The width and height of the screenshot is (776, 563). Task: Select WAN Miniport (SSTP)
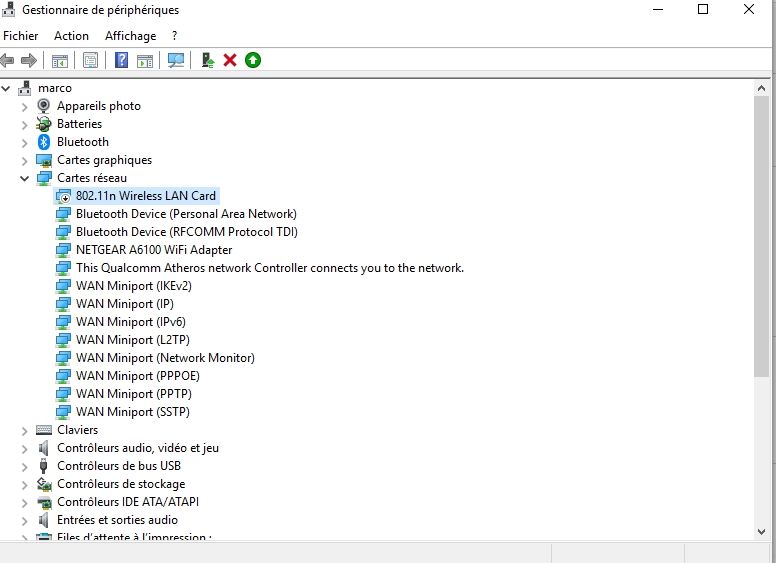[133, 412]
